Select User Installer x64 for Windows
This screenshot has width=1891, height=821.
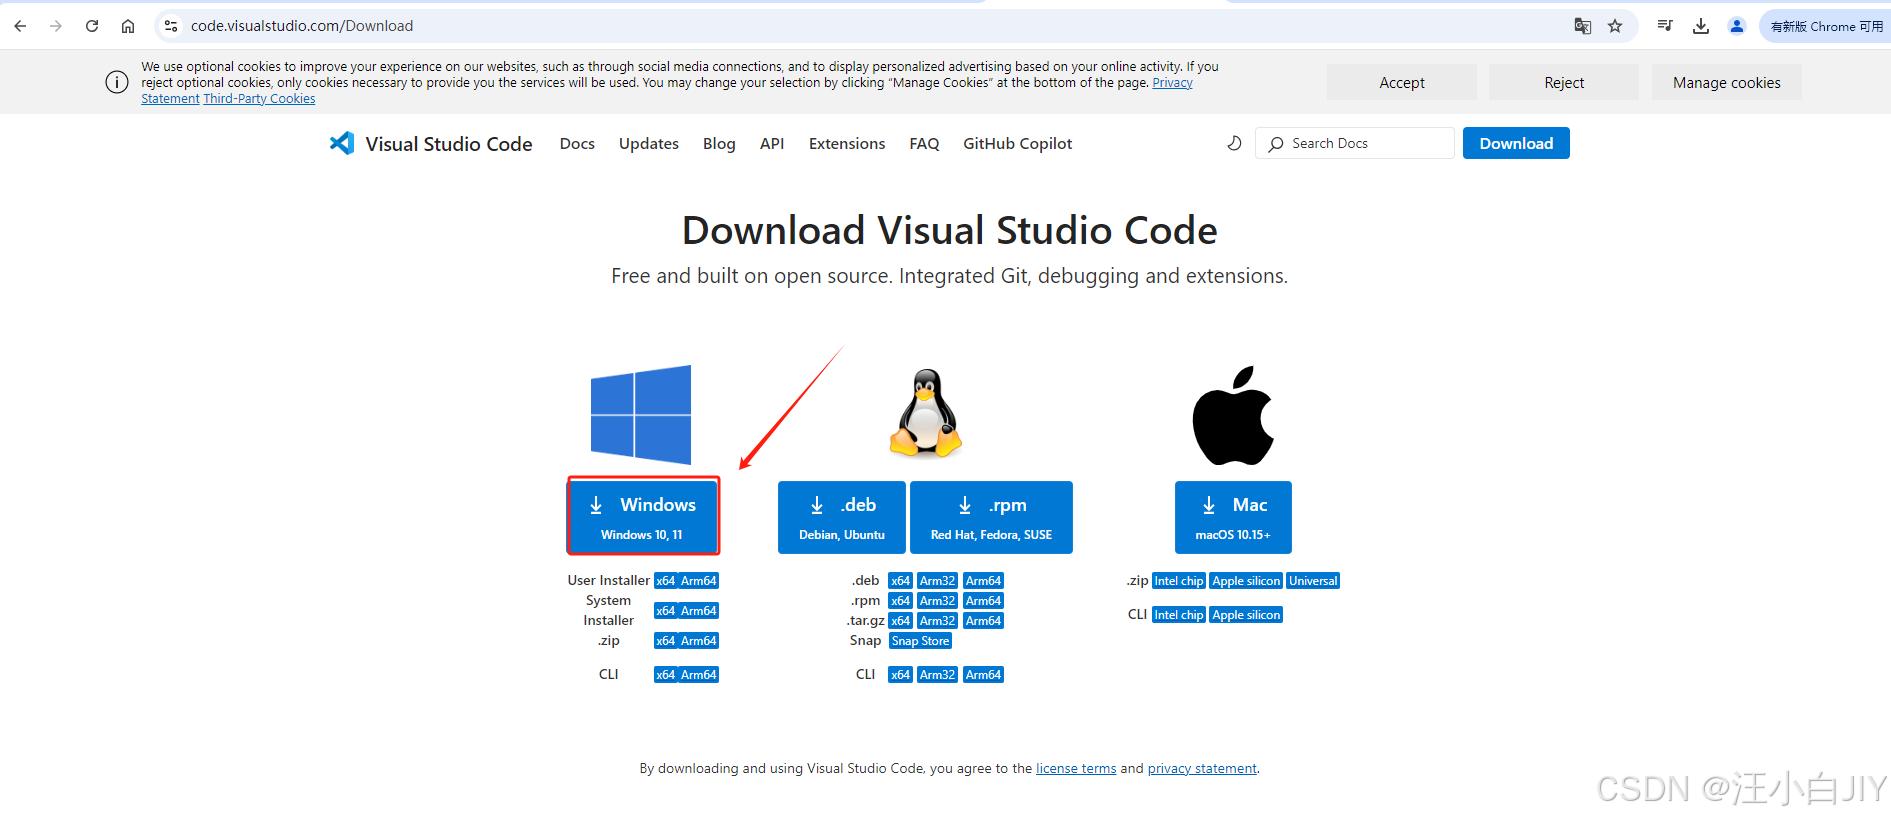point(666,581)
